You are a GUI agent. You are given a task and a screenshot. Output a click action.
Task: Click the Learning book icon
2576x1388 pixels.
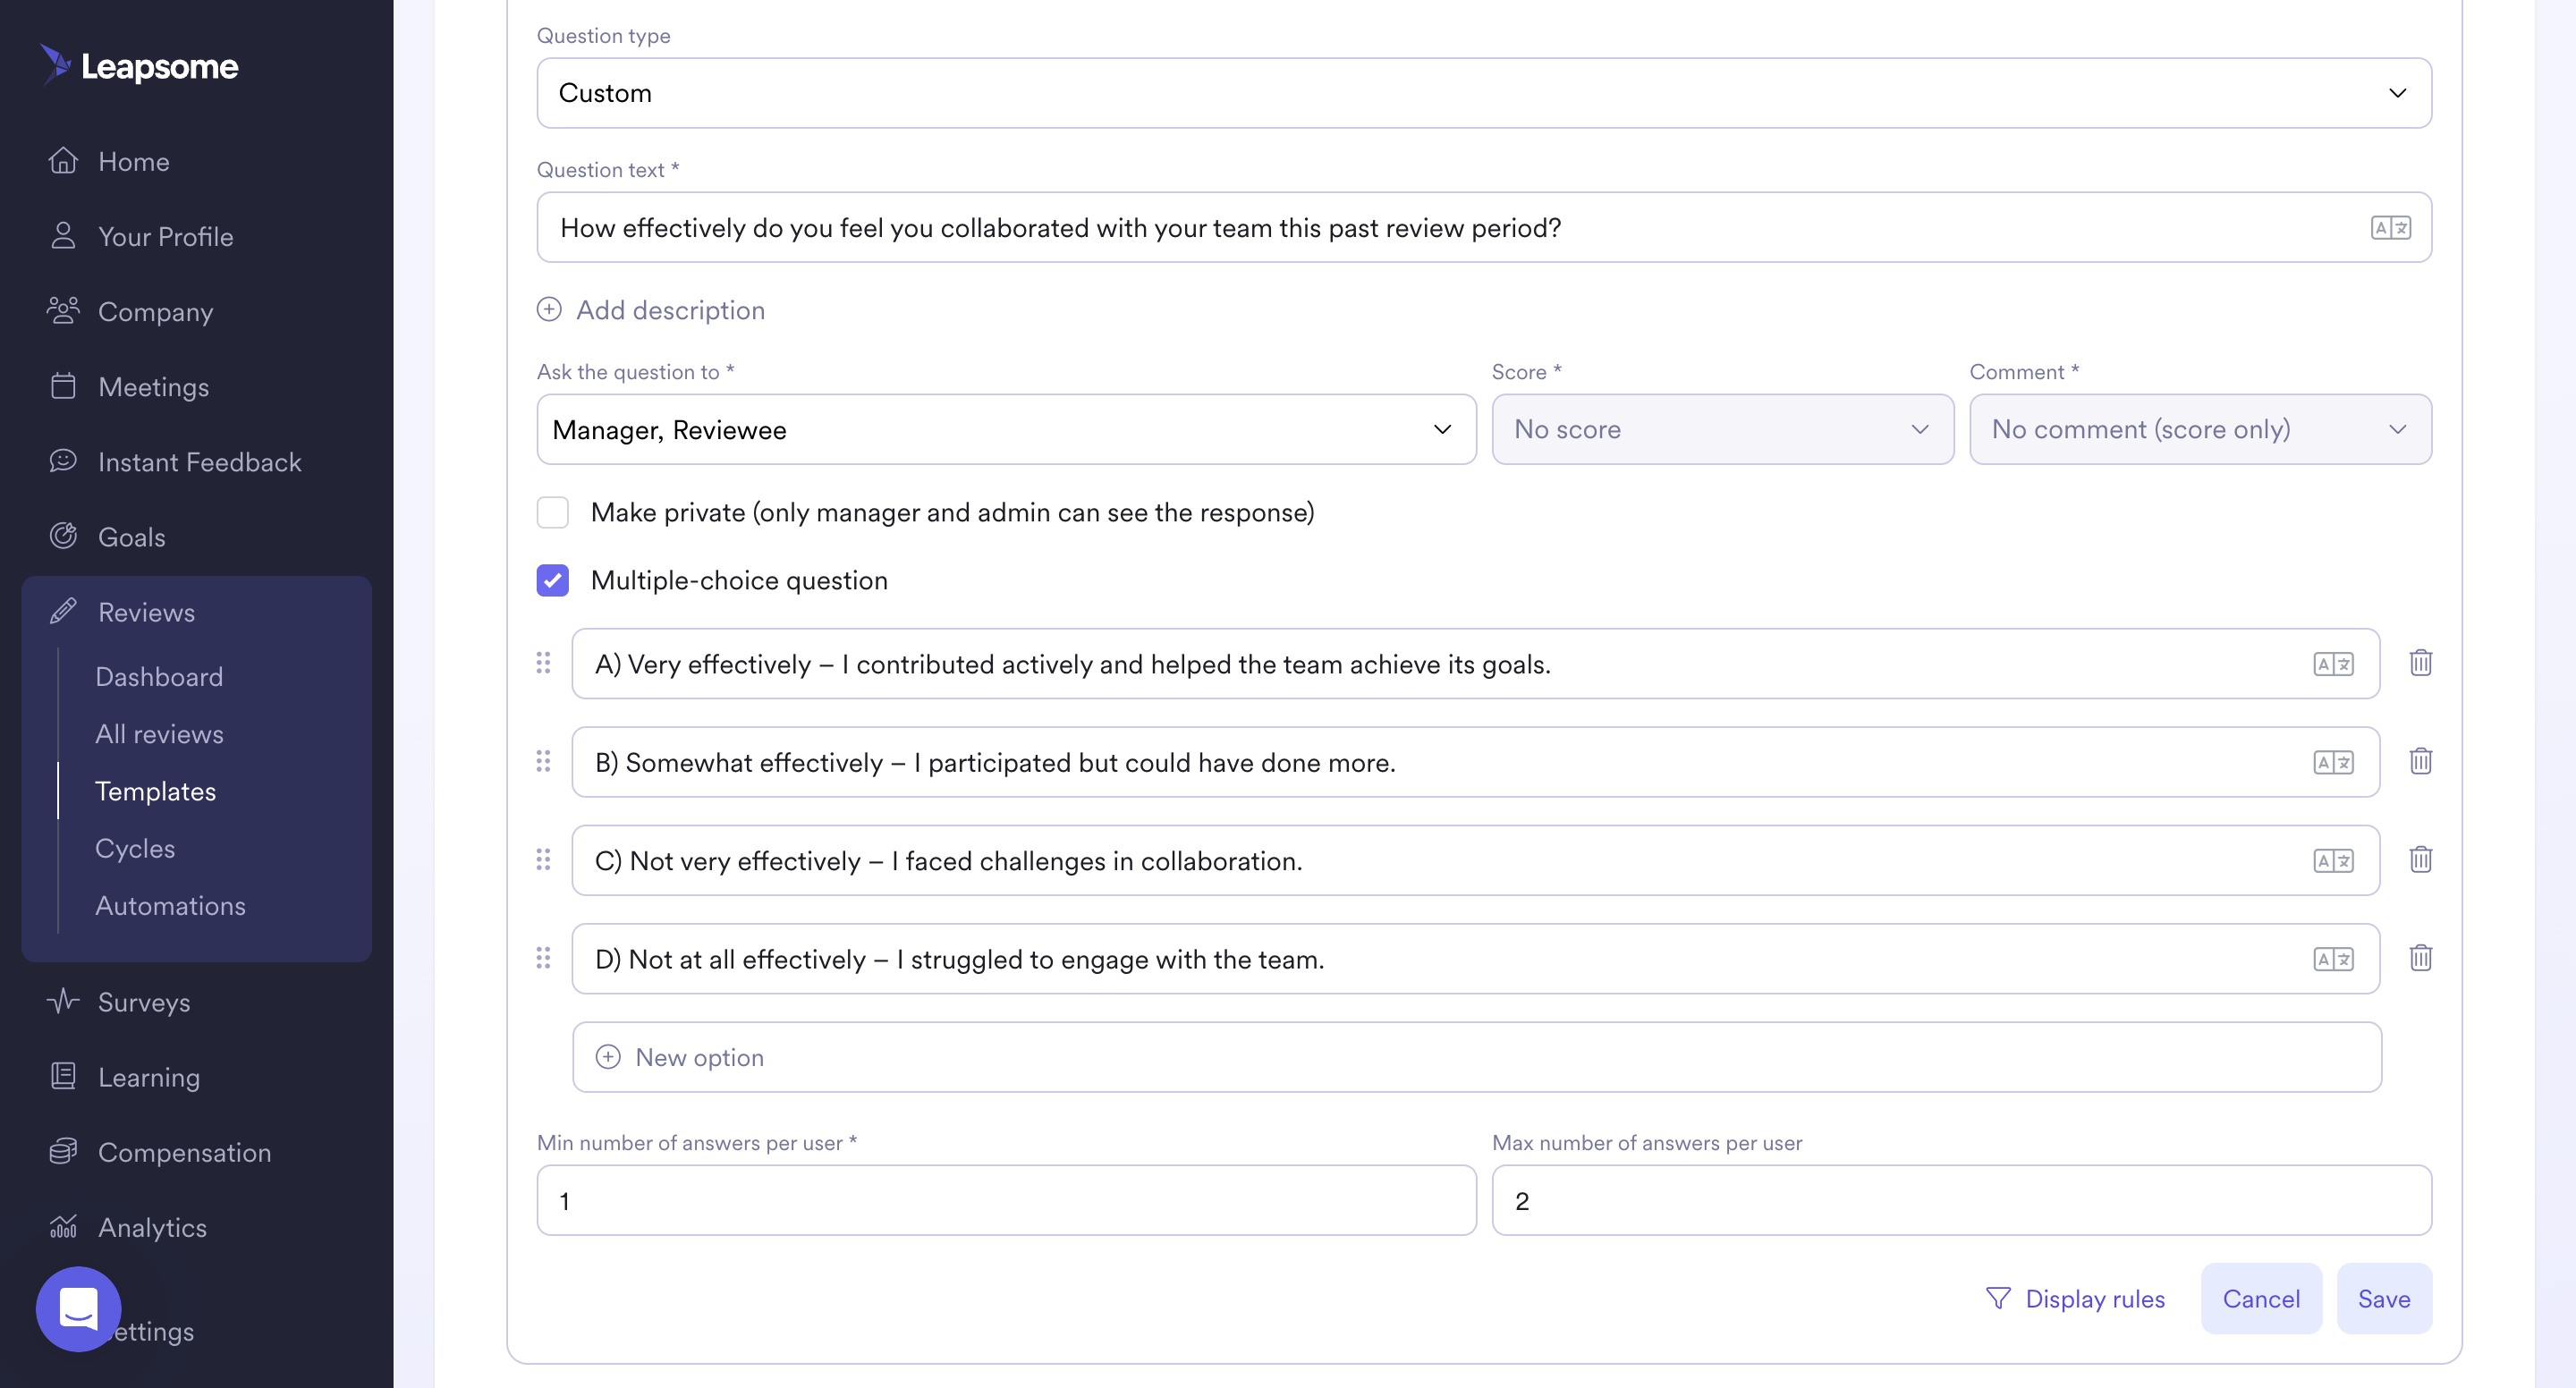[63, 1075]
